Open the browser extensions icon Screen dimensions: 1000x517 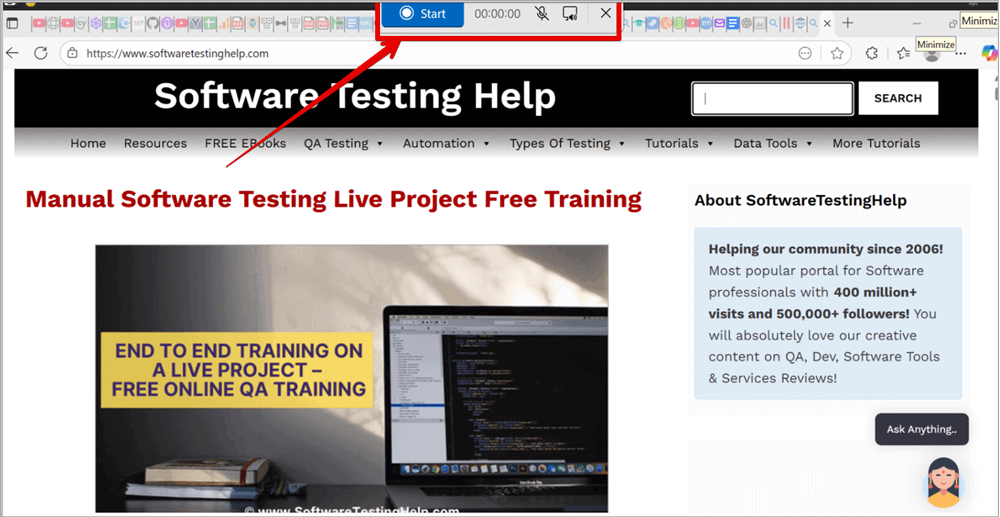872,53
